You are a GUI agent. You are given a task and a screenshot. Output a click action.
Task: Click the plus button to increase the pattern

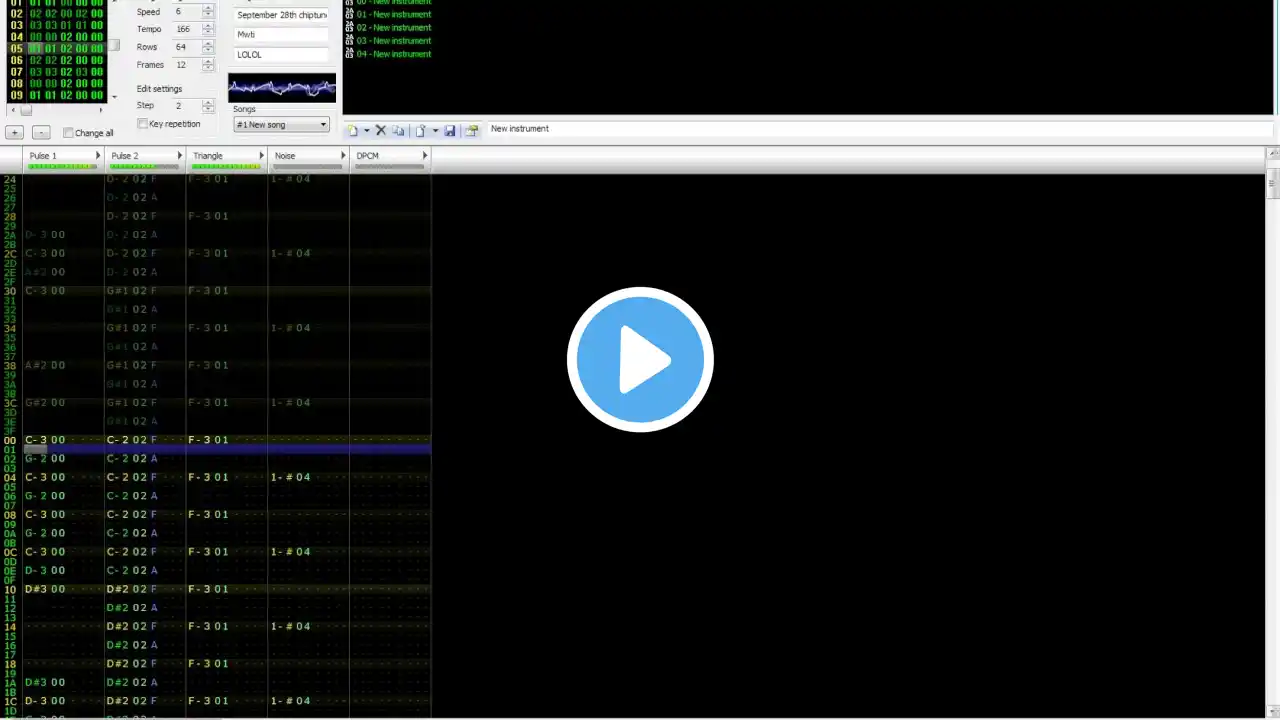pyautogui.click(x=15, y=132)
